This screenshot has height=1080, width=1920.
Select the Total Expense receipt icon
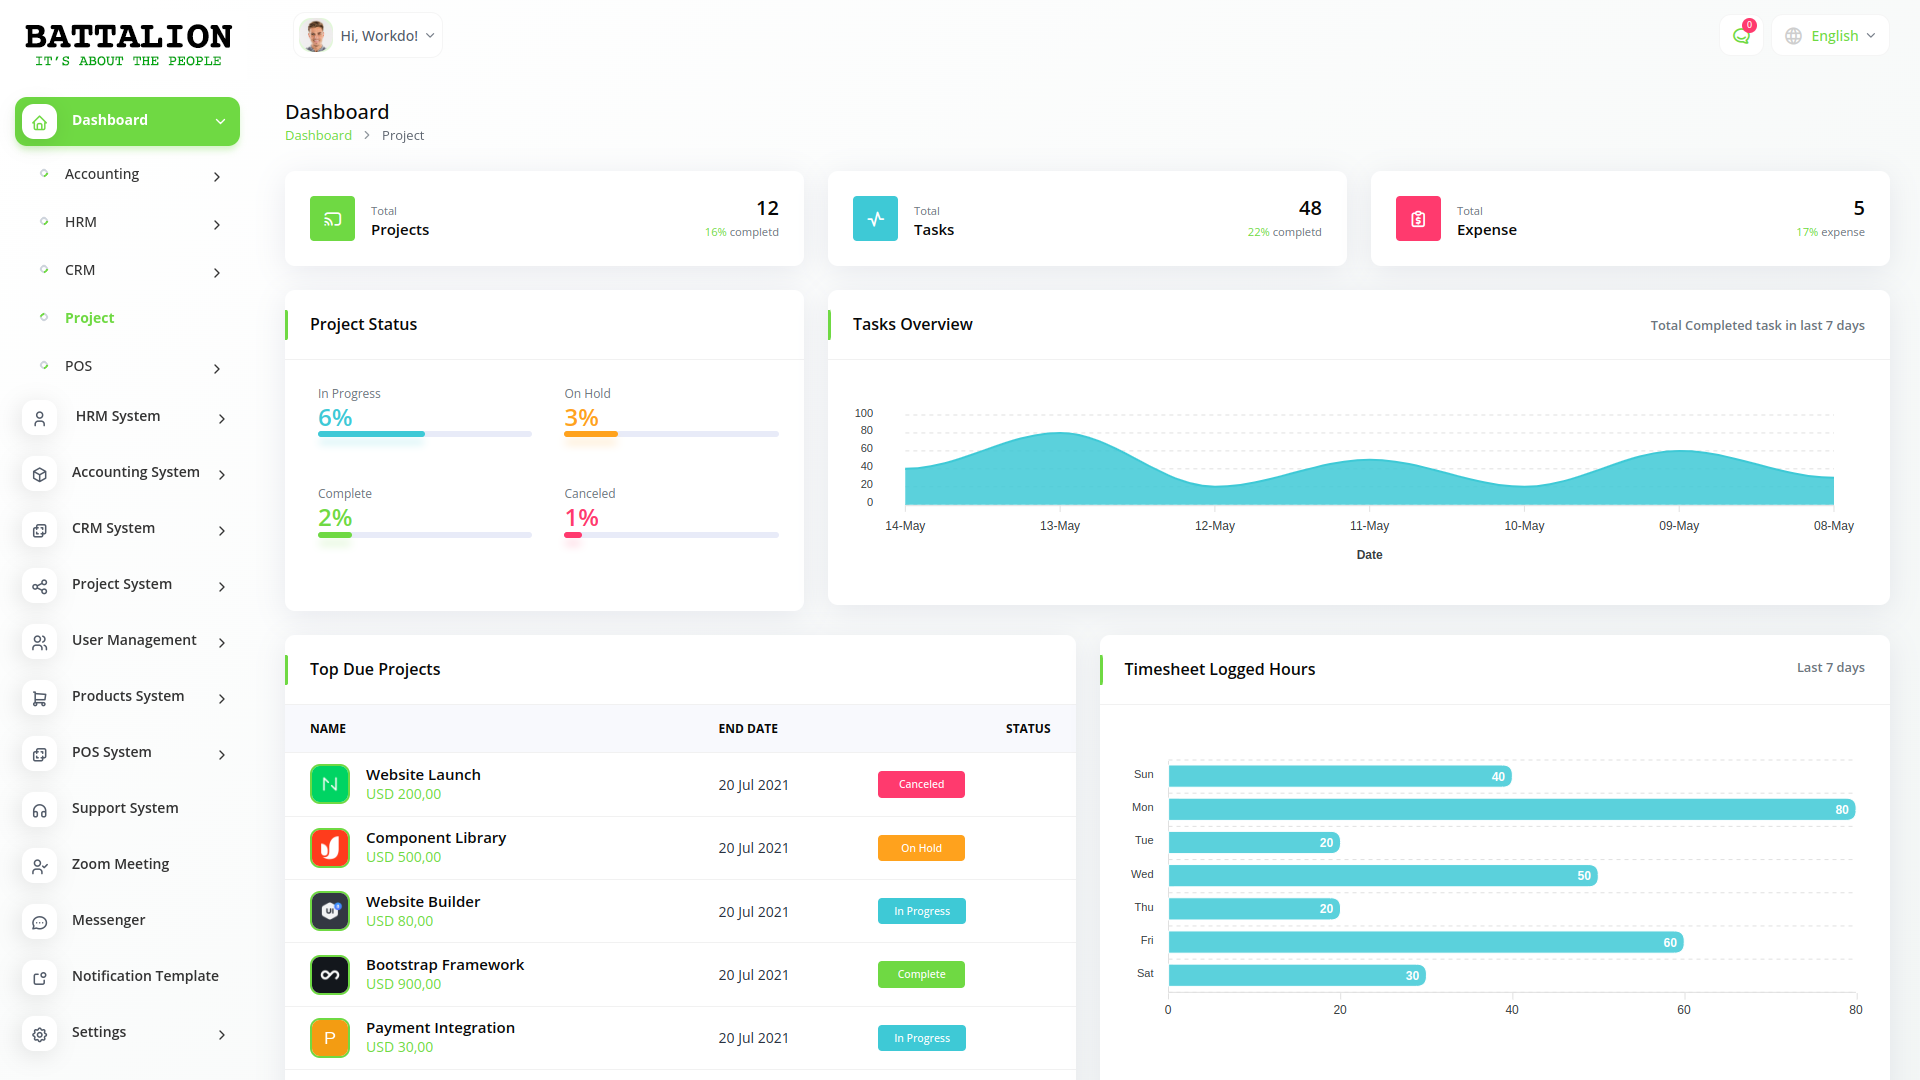pos(1417,218)
